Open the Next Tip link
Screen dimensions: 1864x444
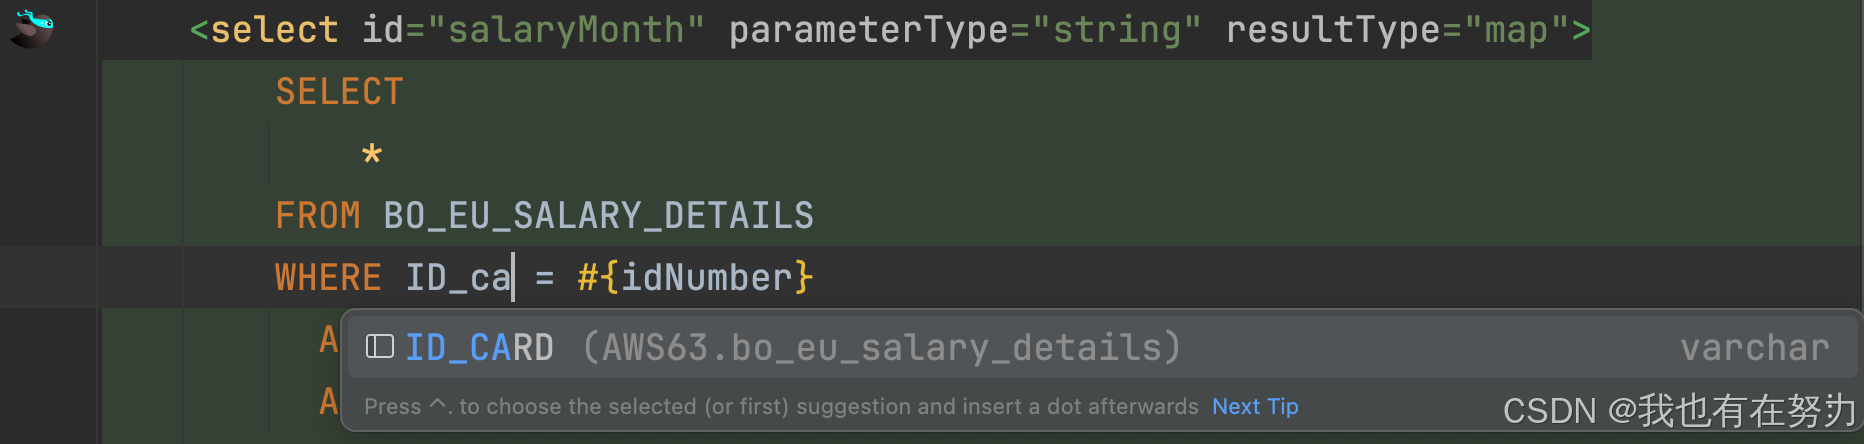1255,407
